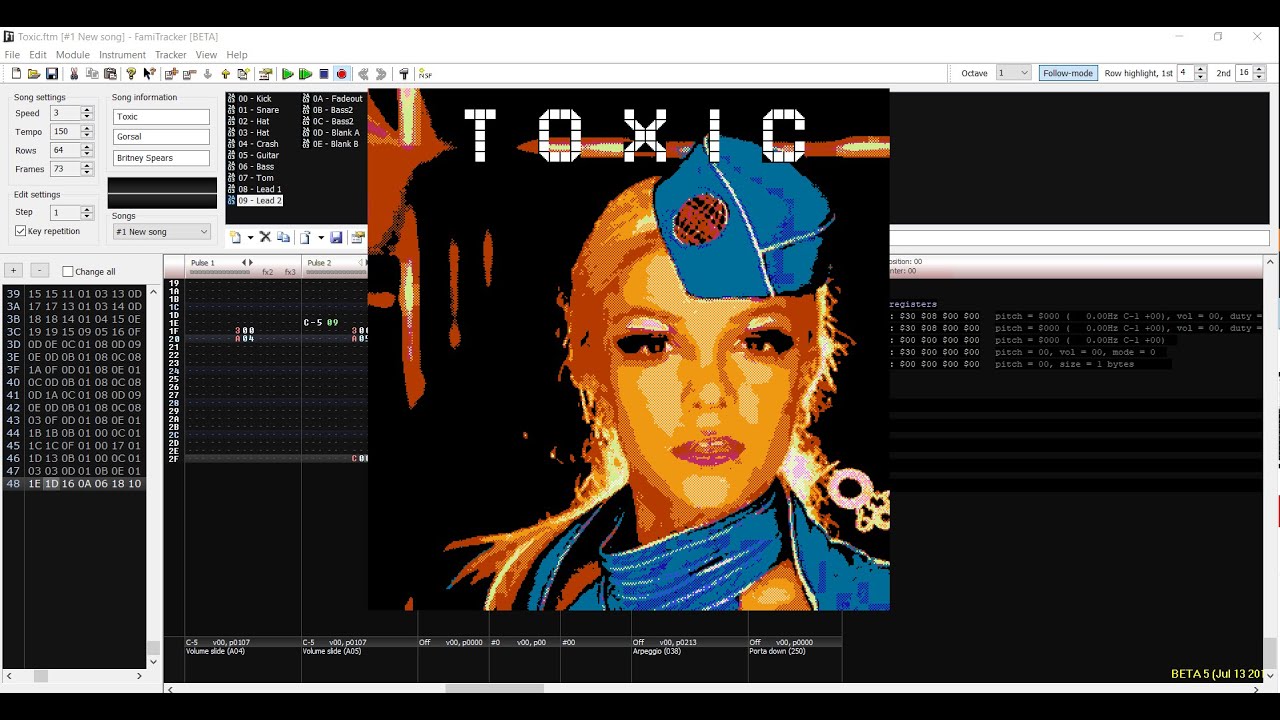This screenshot has width=1280, height=720.
Task: Copy selection in main toolbar
Action: tap(92, 74)
